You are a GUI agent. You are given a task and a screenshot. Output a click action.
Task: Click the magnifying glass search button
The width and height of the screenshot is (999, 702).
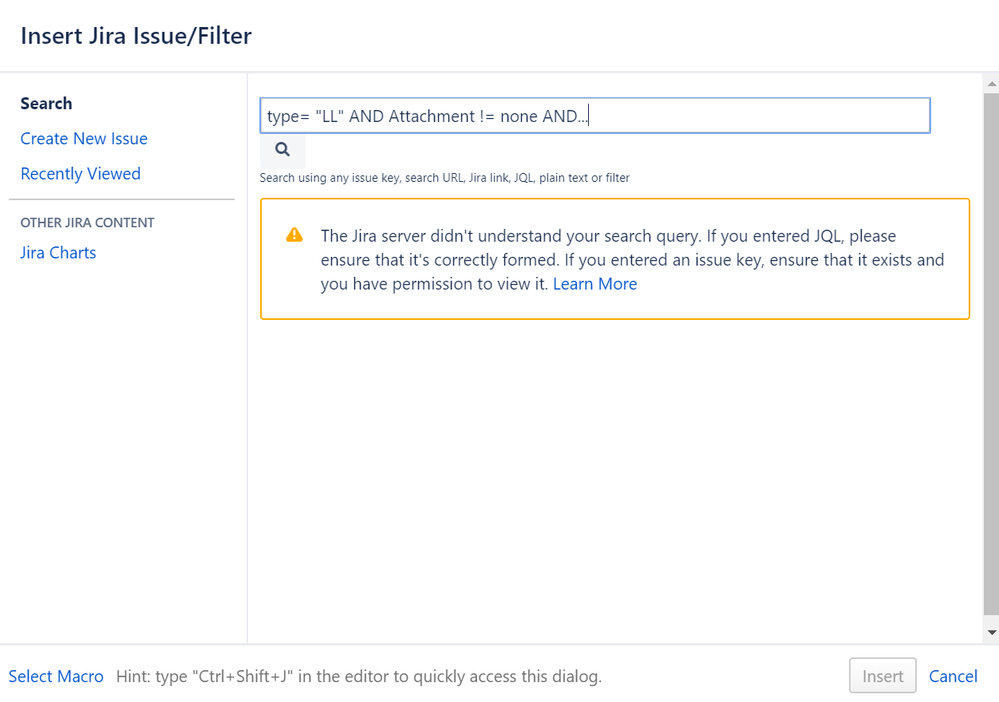pos(282,150)
